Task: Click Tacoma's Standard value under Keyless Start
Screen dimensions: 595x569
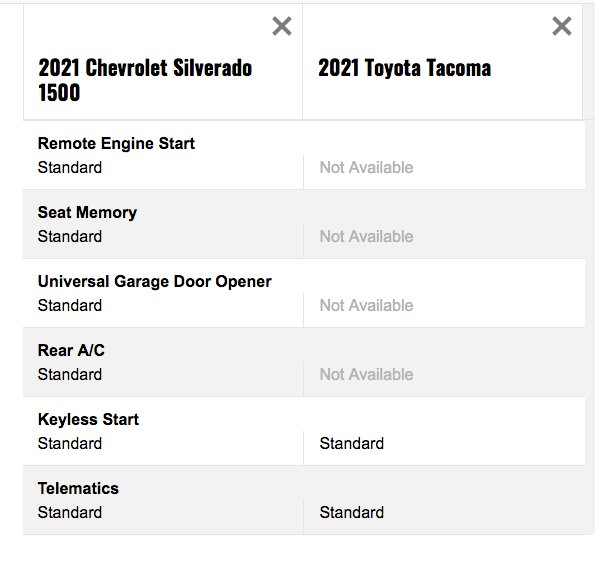Action: coord(352,443)
